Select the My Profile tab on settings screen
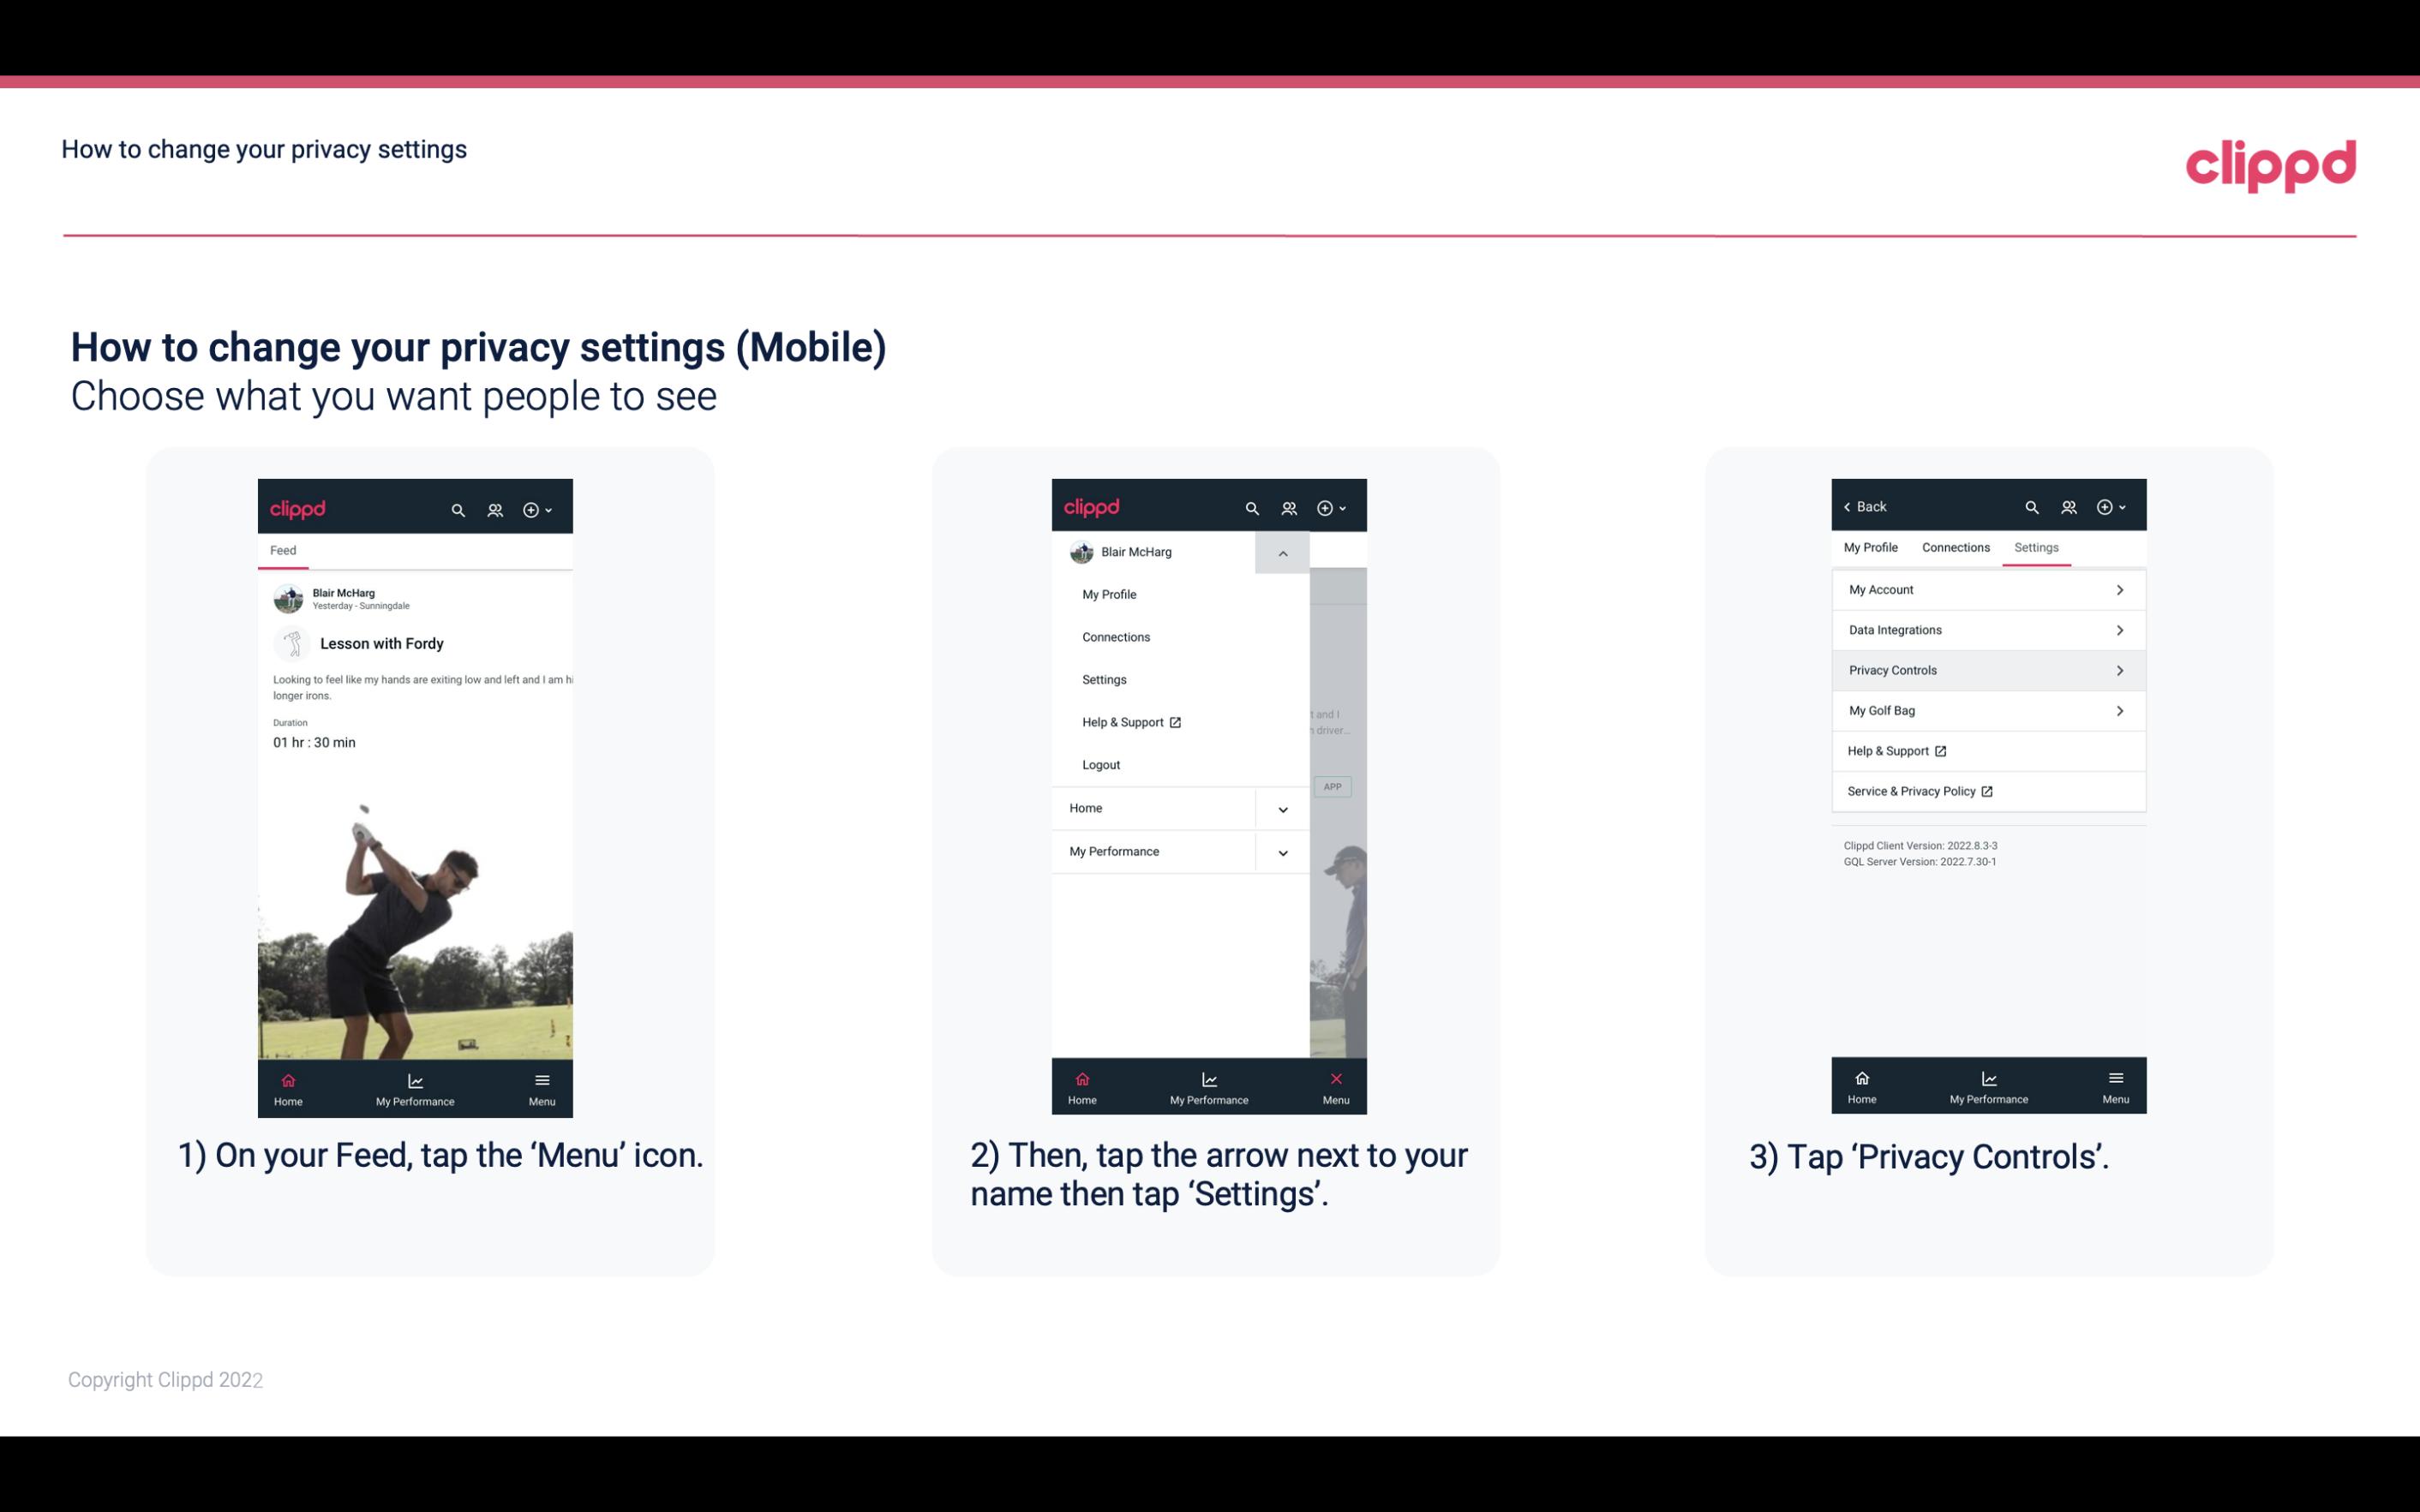2420x1512 pixels. 1872,545
